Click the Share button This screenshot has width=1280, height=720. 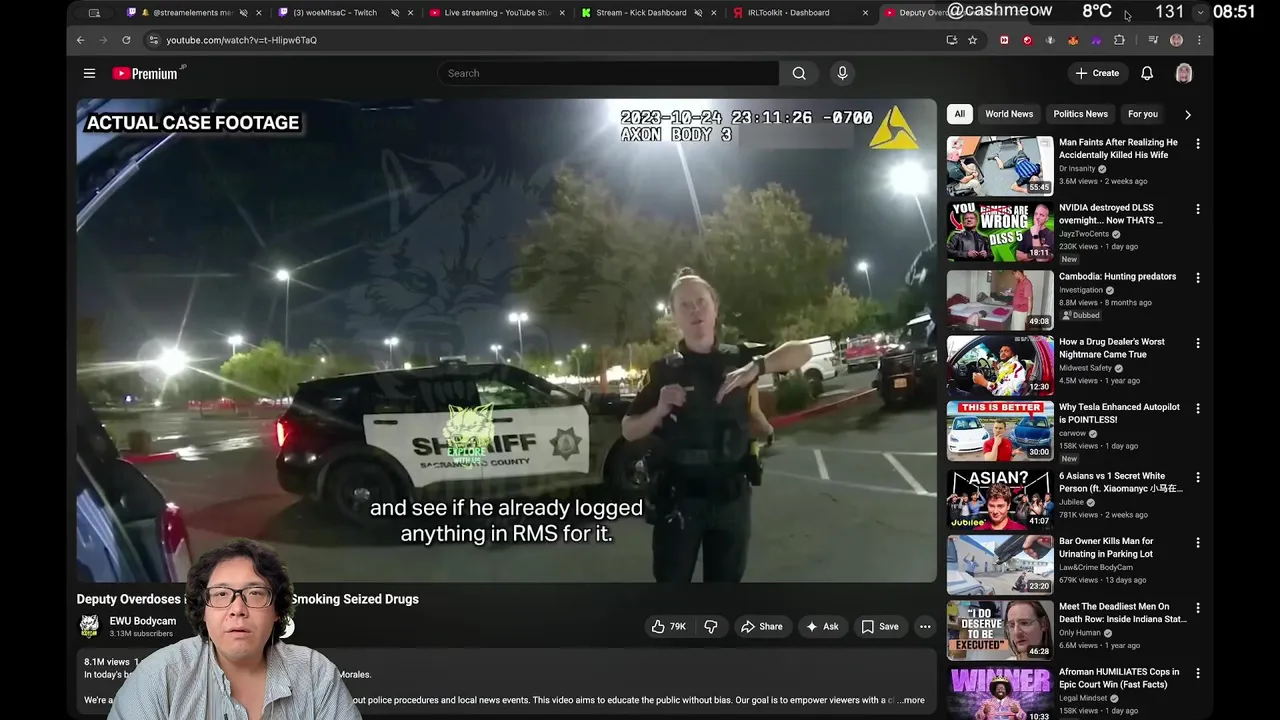(x=761, y=627)
